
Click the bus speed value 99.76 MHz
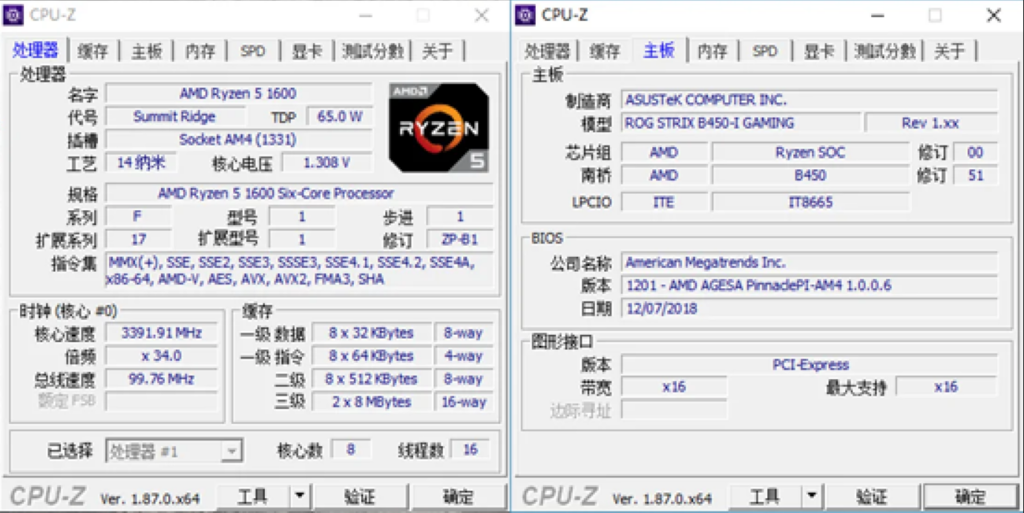pyautogui.click(x=161, y=379)
